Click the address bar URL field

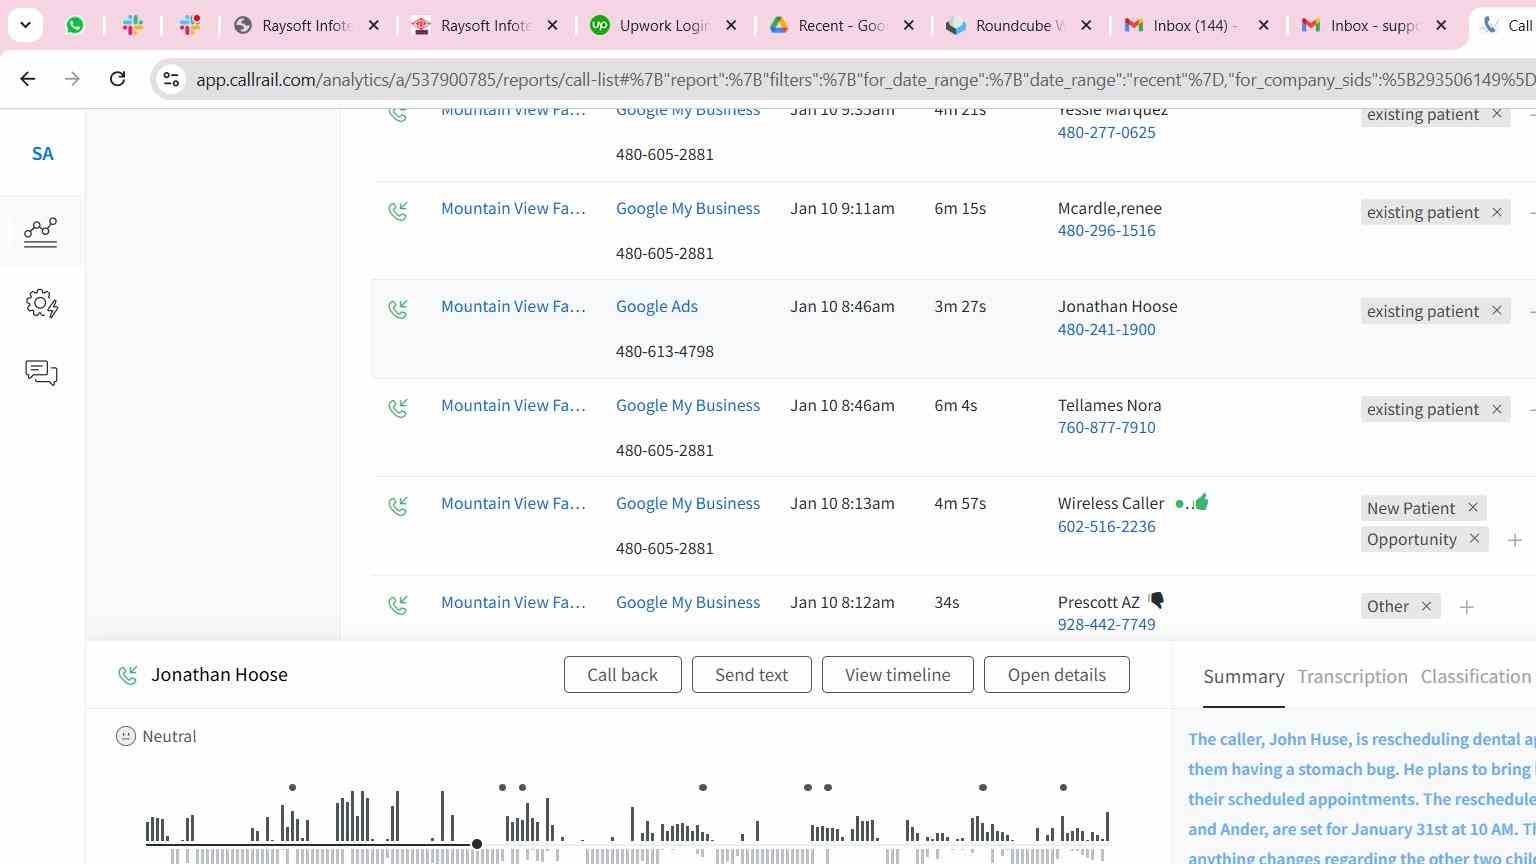[864, 79]
